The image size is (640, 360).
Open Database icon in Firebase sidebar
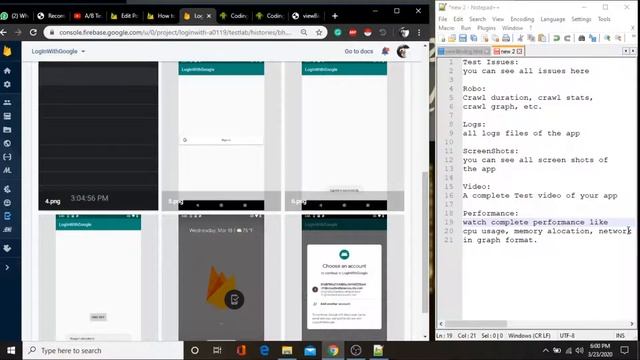7,116
